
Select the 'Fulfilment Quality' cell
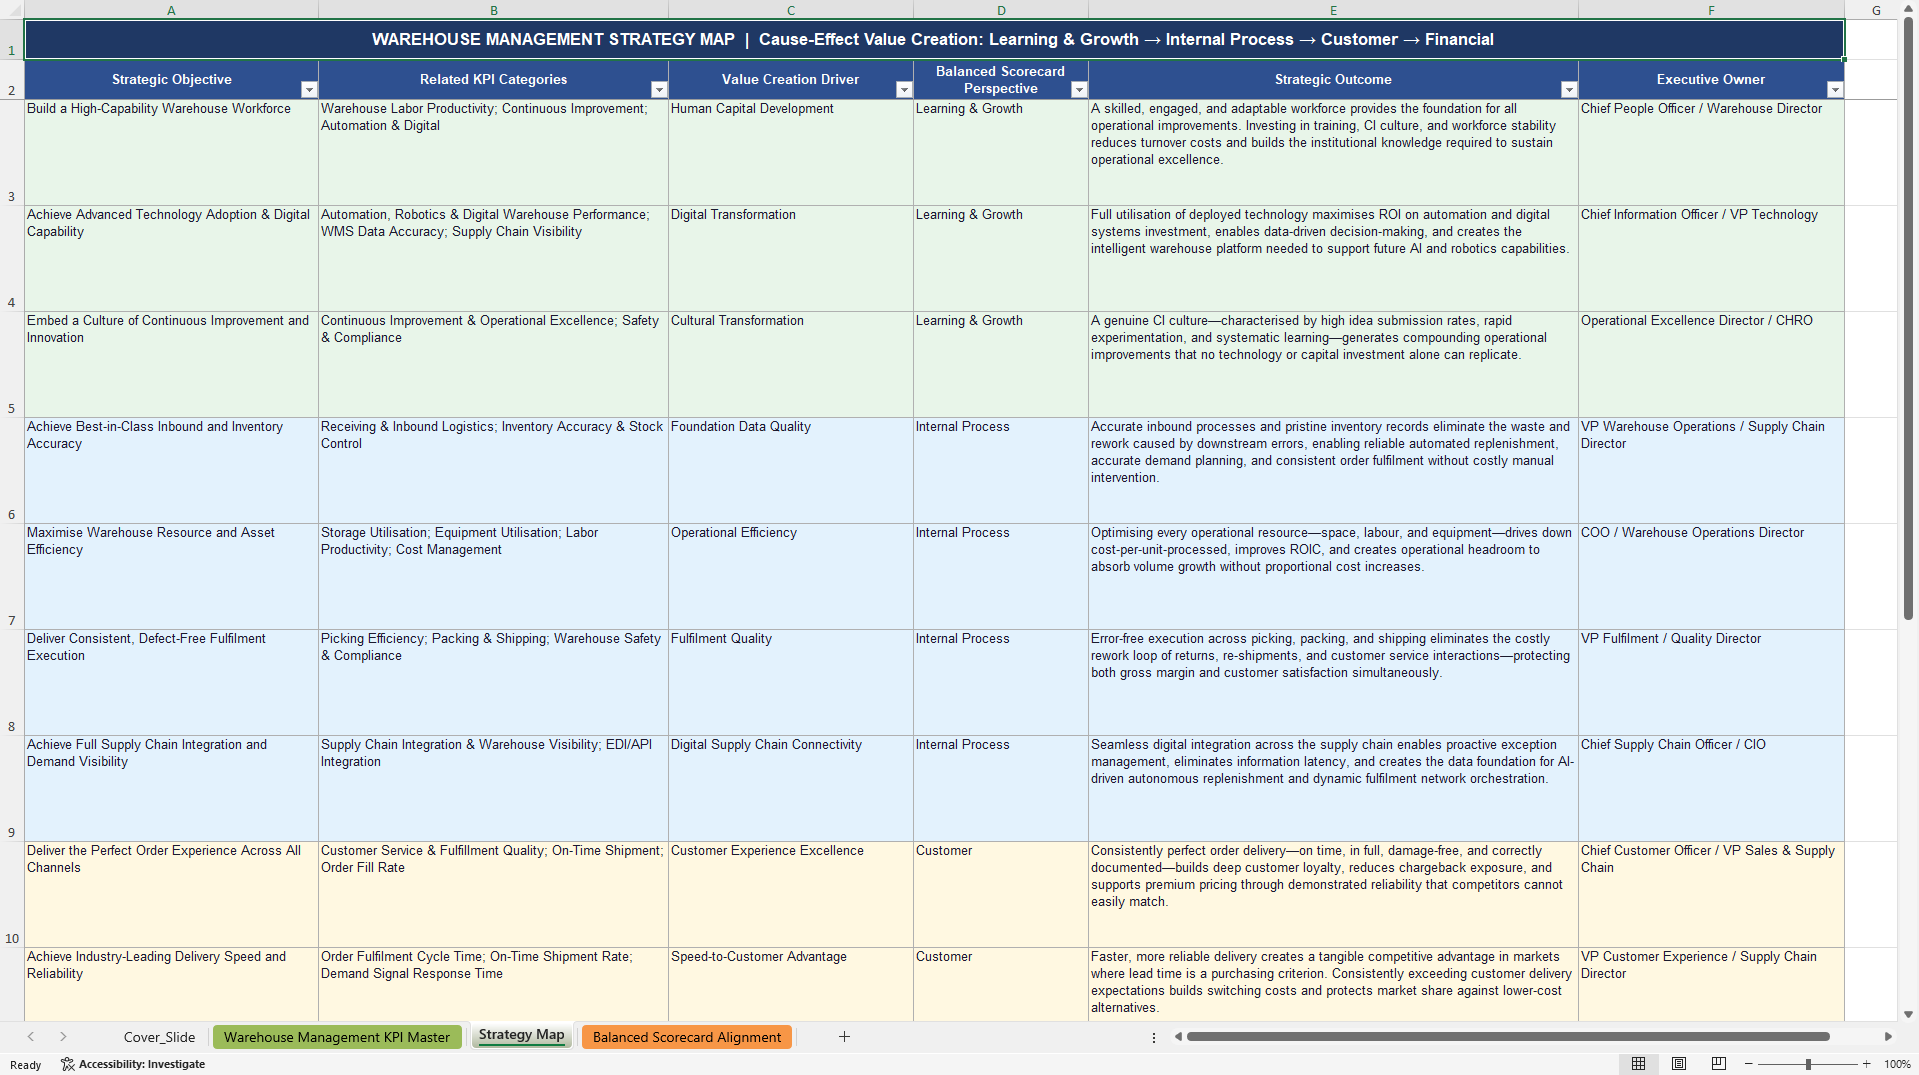click(790, 683)
